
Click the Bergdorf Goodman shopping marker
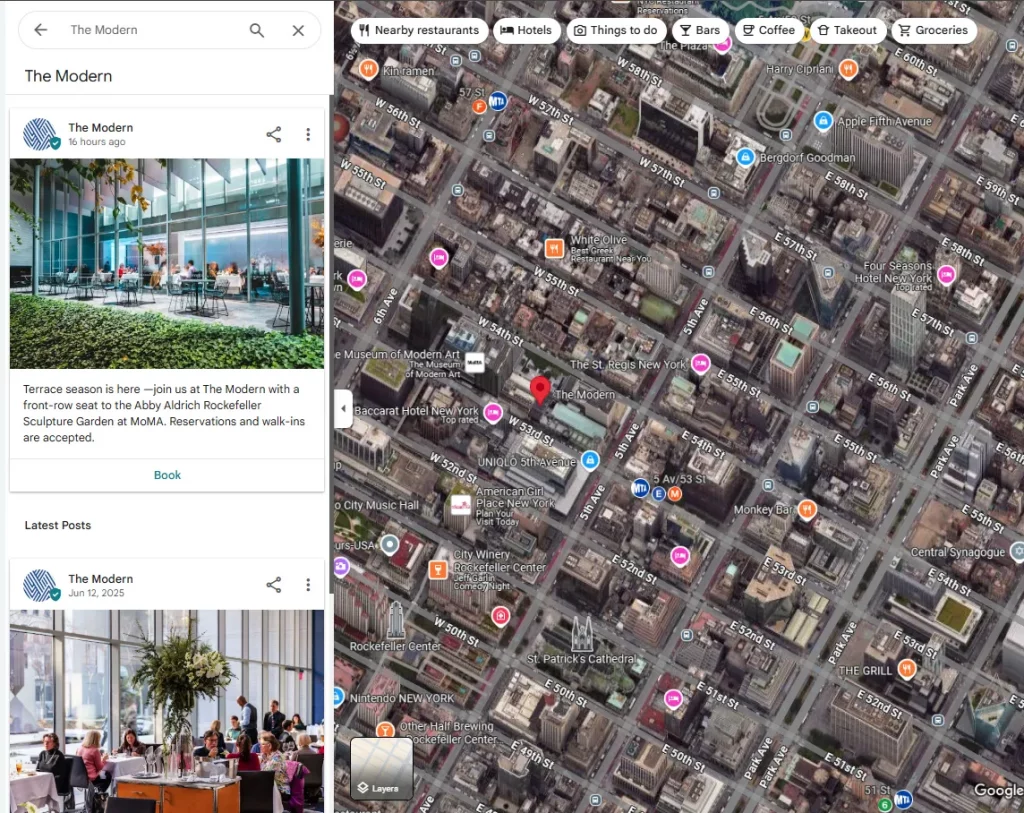(x=745, y=157)
